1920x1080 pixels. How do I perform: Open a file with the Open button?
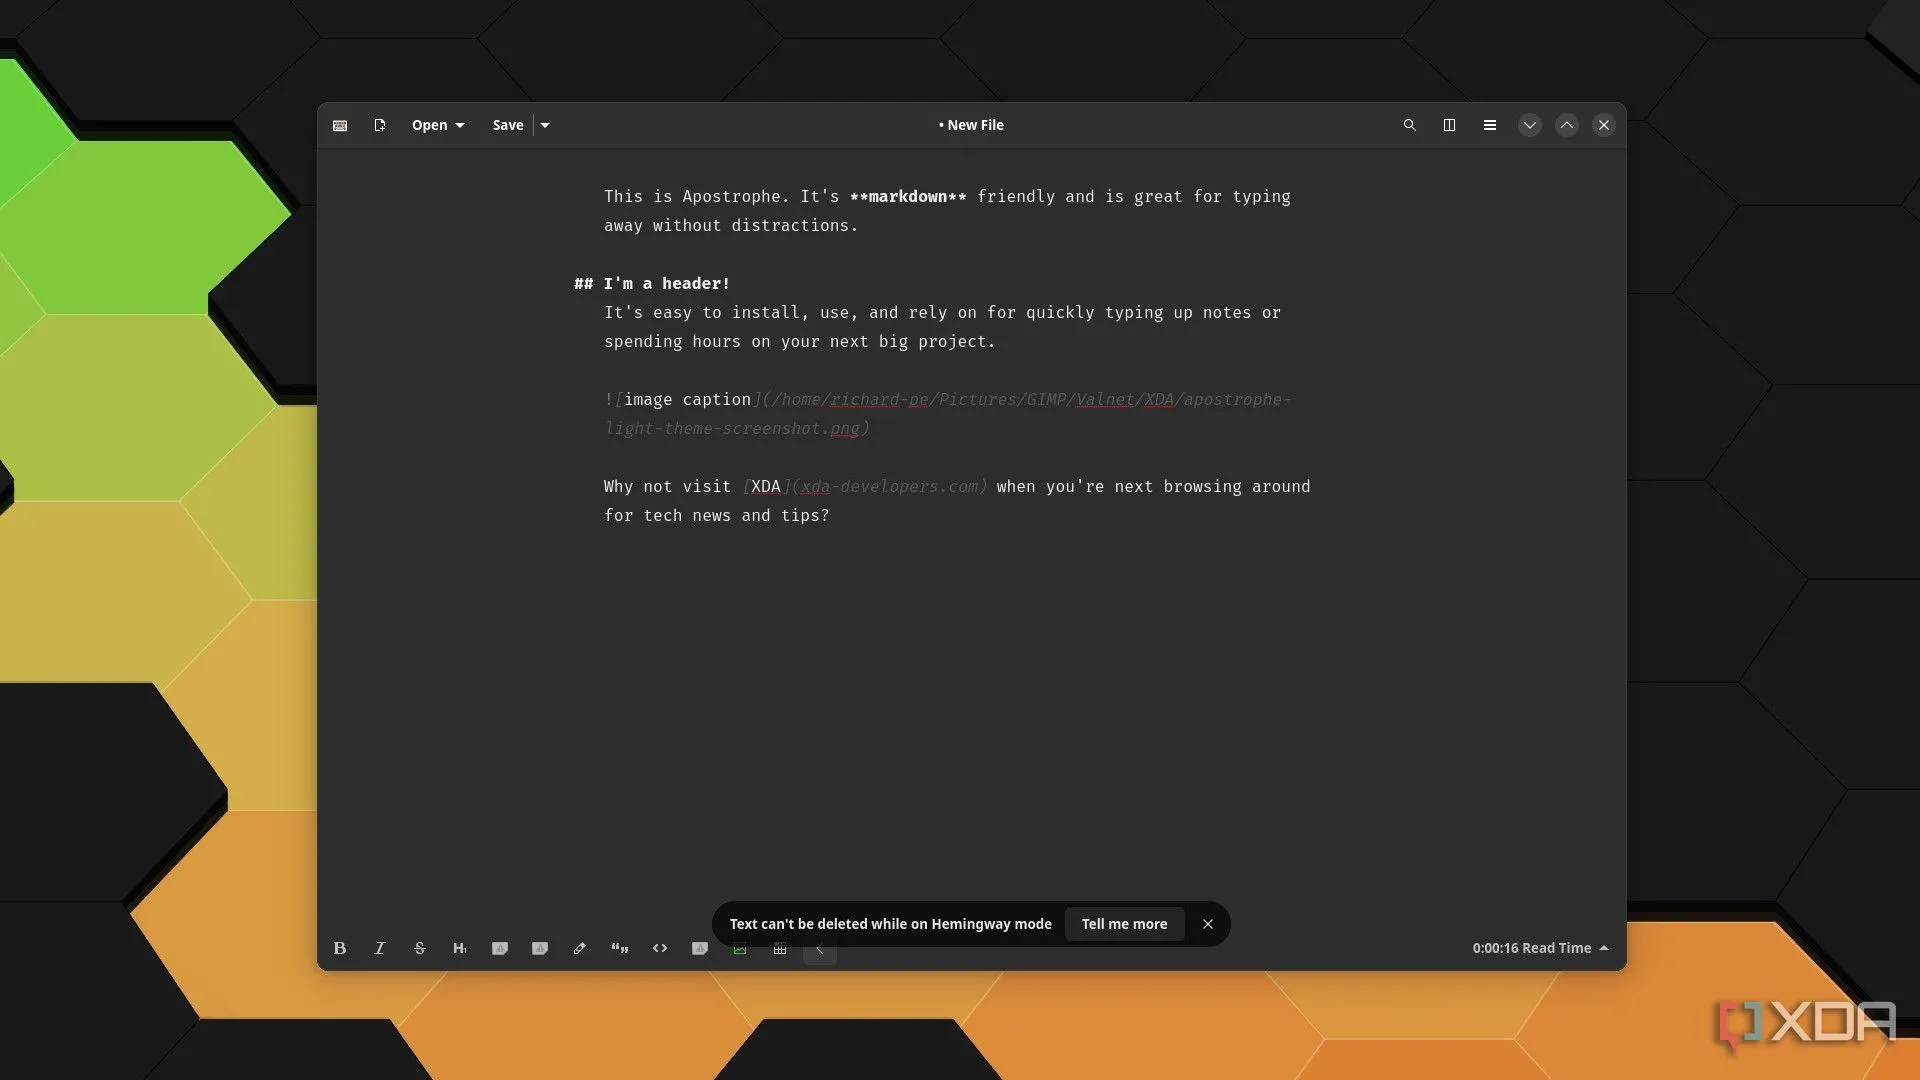tap(438, 125)
